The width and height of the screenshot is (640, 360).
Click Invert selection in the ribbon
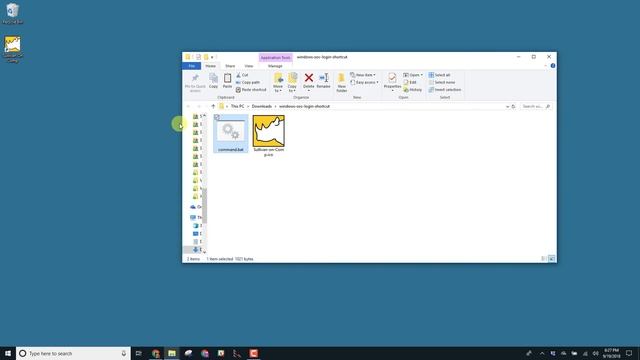point(444,90)
